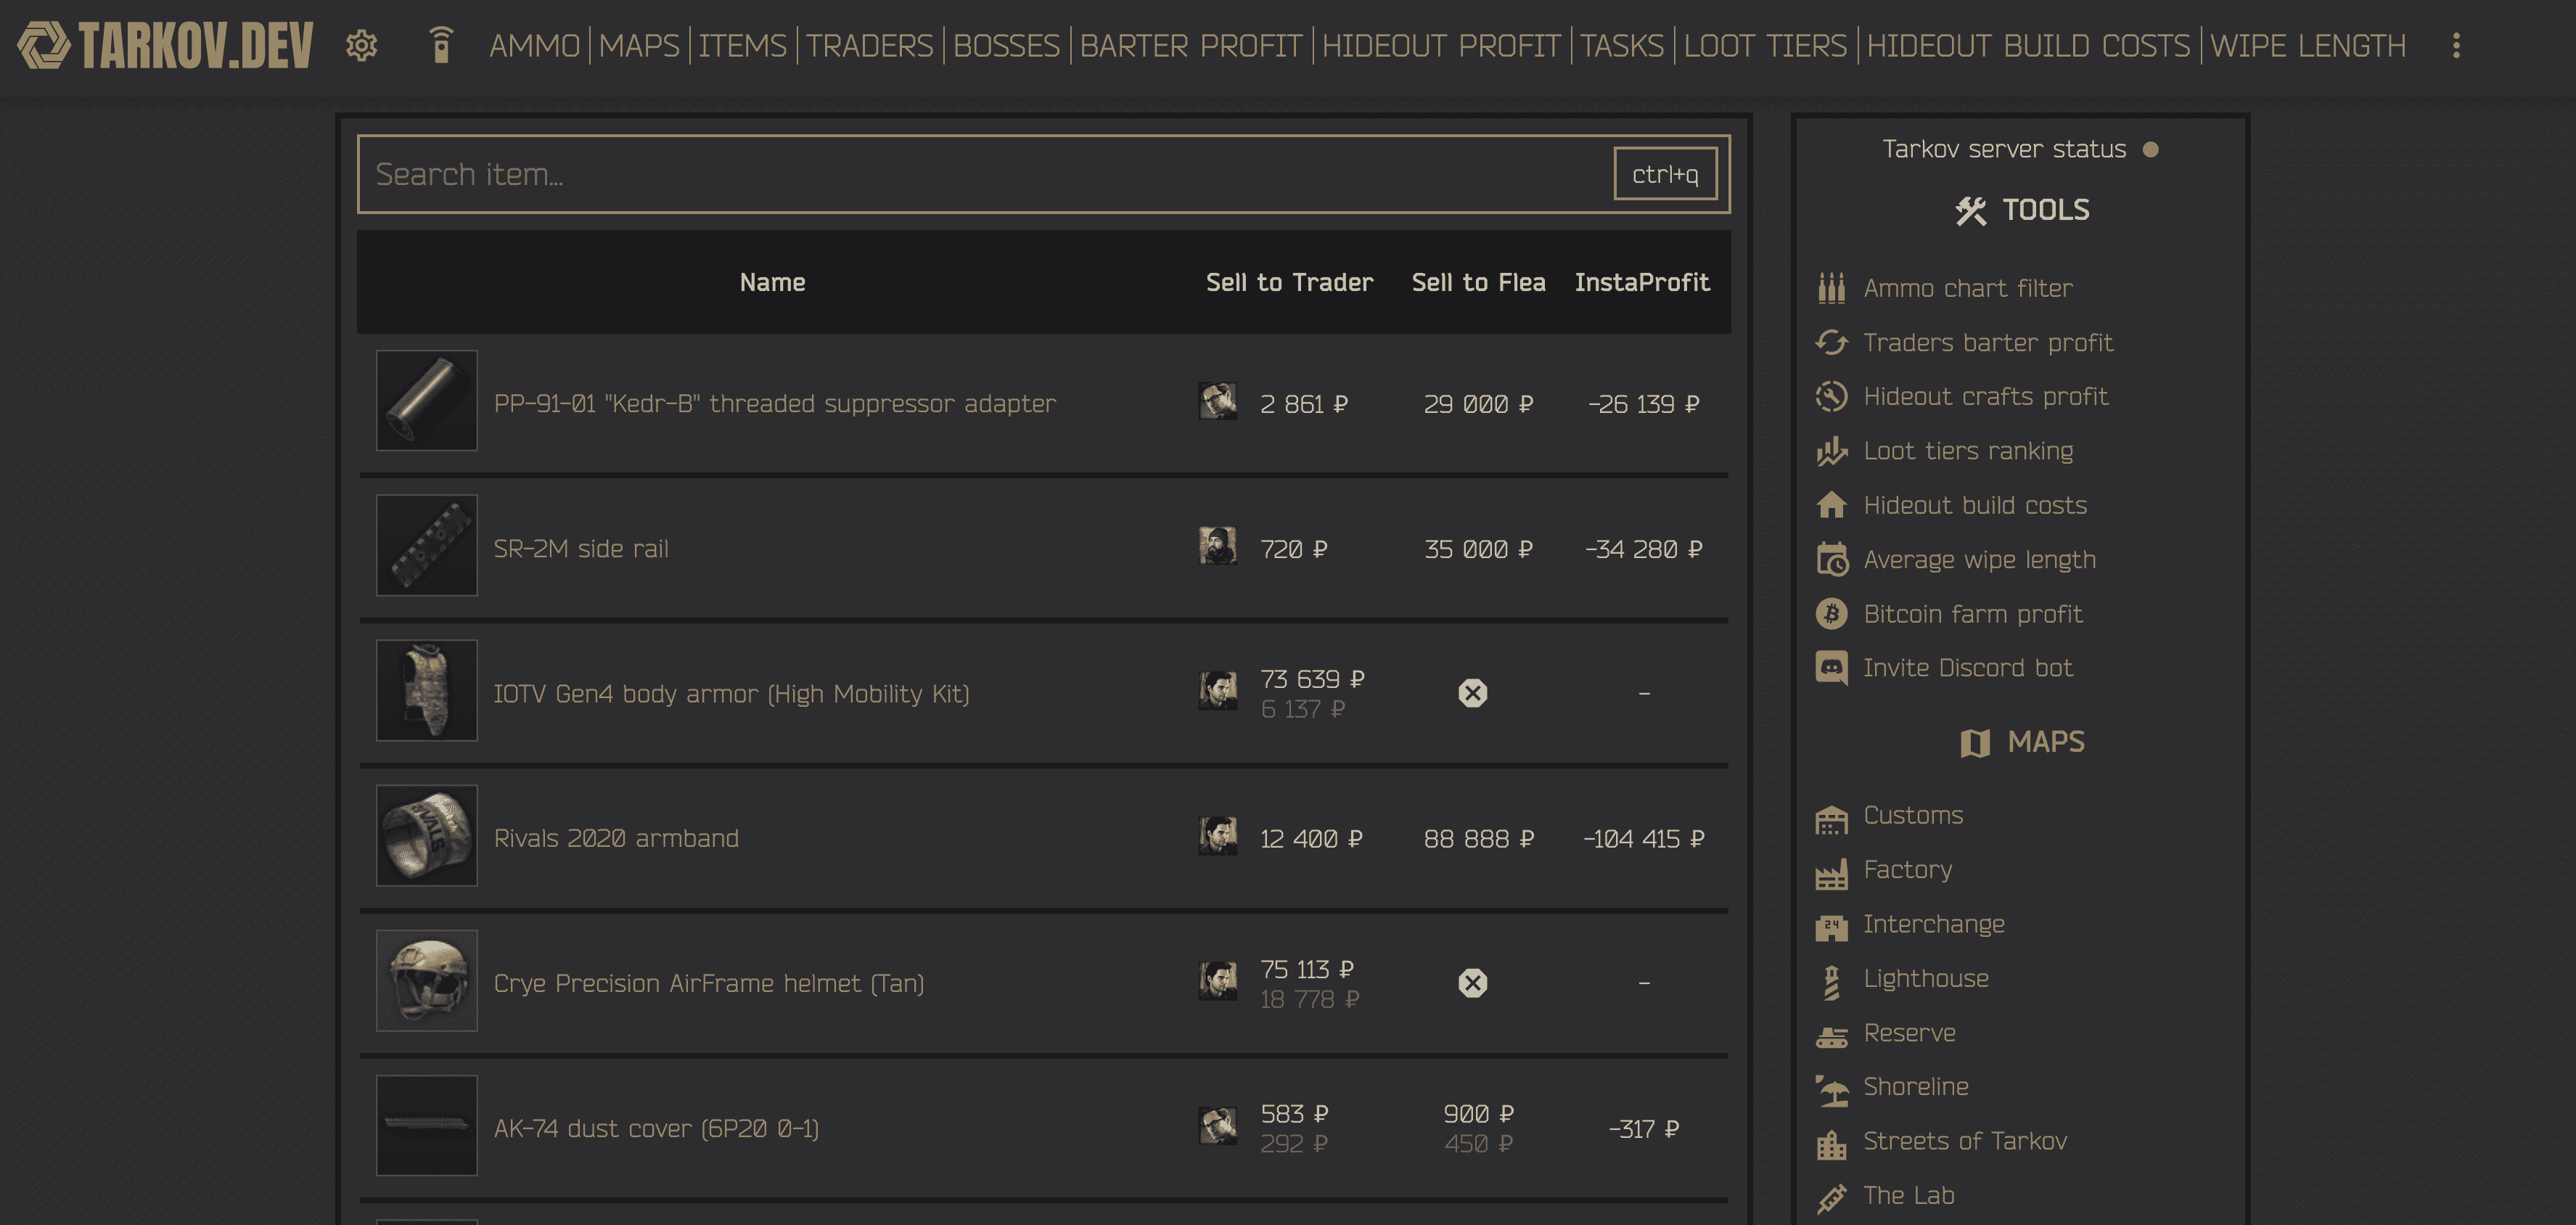The height and width of the screenshot is (1225, 2576).
Task: Open the AMMO menu item
Action: click(x=534, y=46)
